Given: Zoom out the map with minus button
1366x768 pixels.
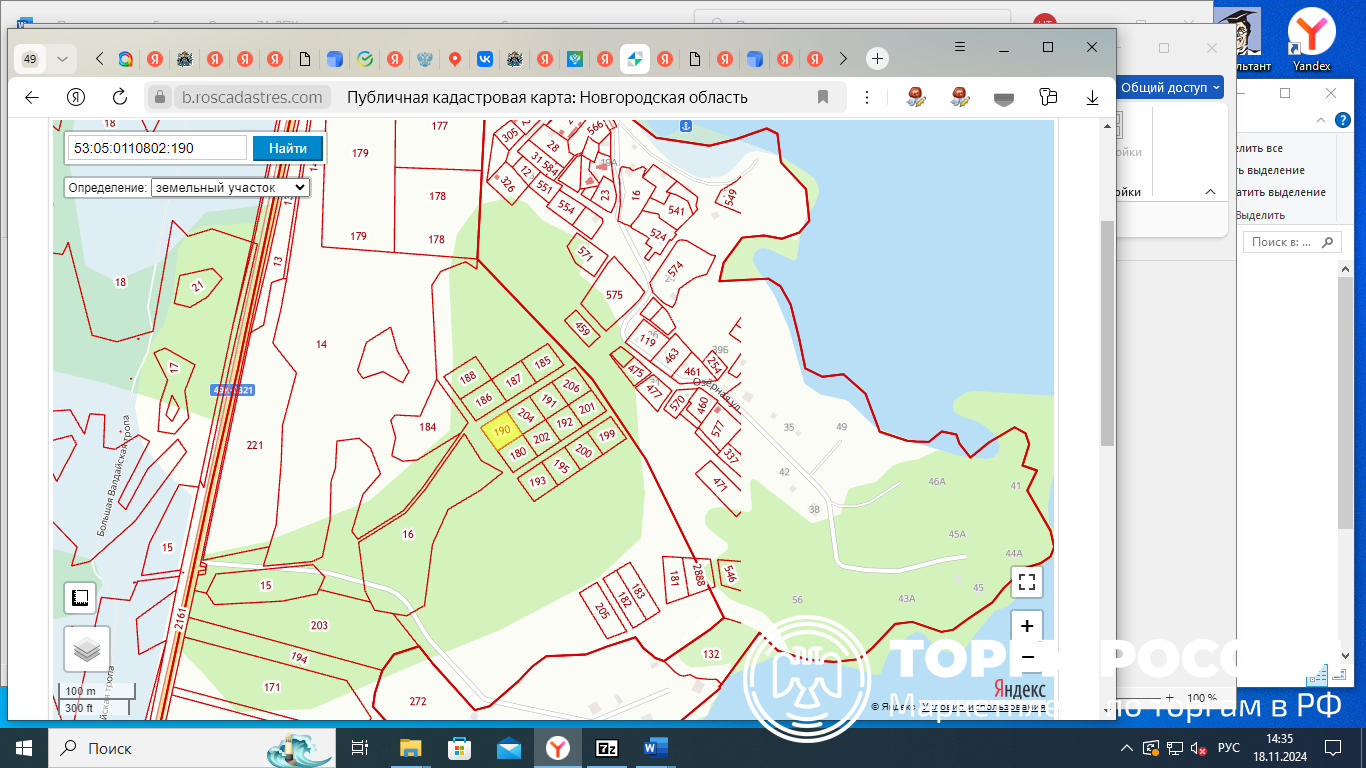Looking at the screenshot, I should [x=1027, y=656].
